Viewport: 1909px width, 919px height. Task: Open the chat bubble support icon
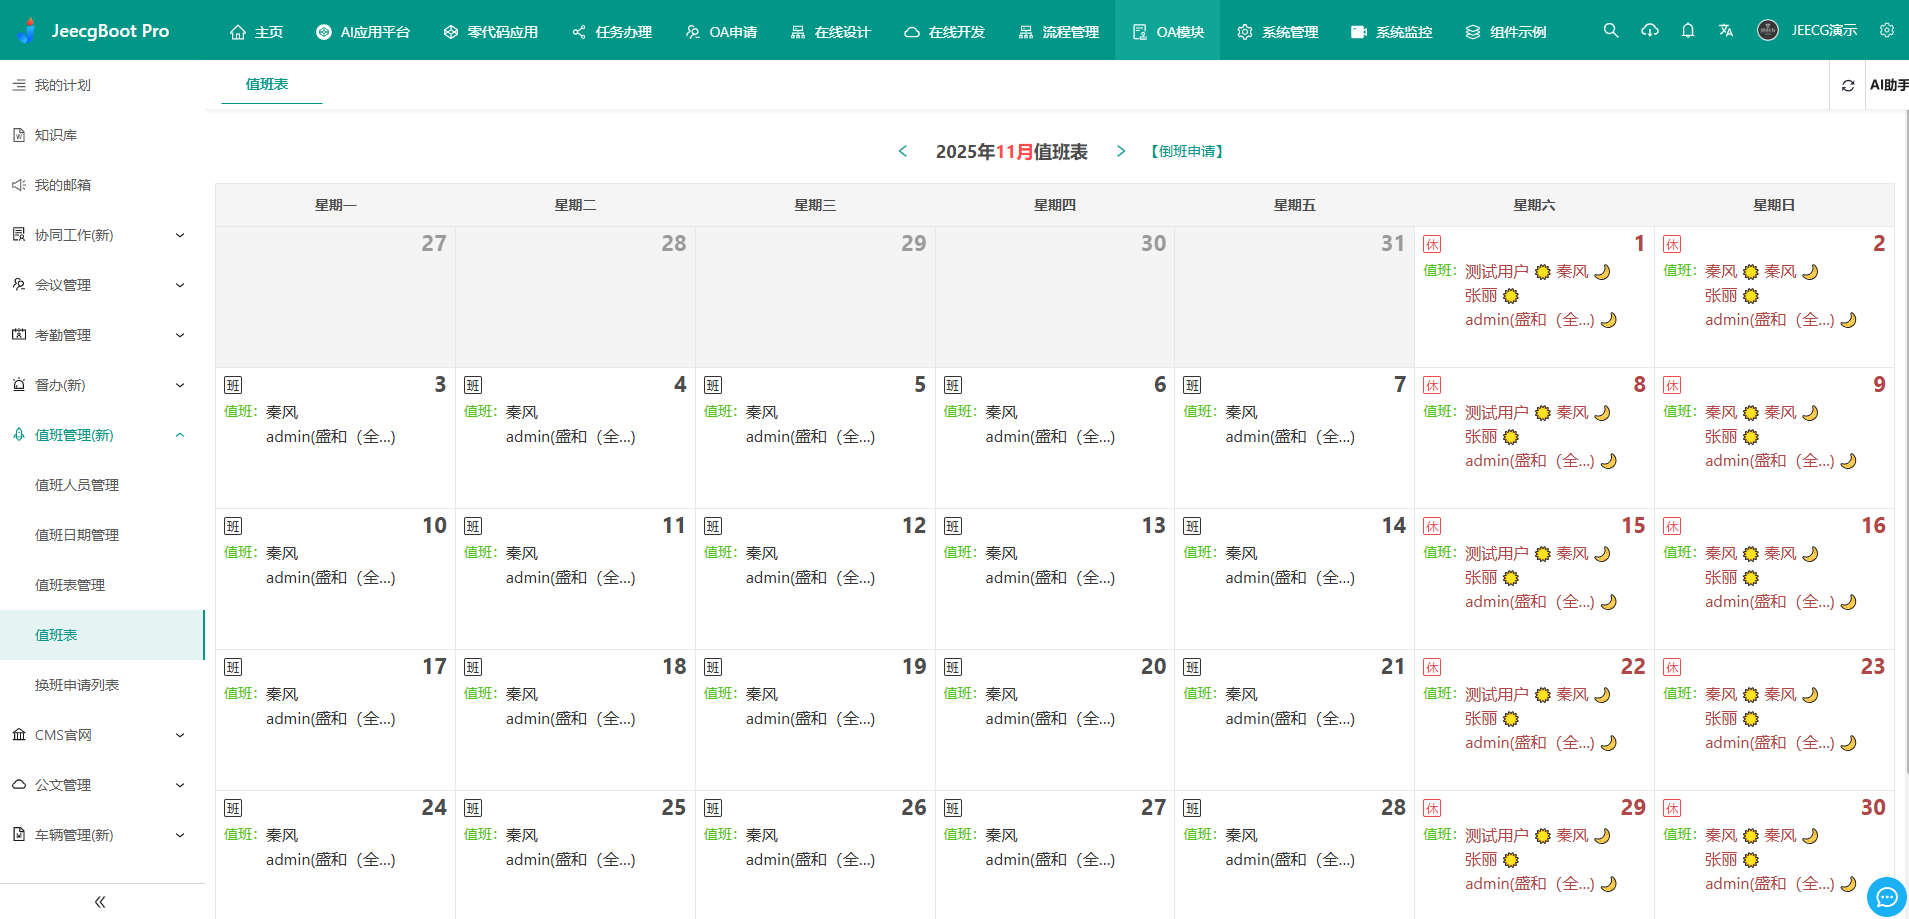click(x=1886, y=897)
